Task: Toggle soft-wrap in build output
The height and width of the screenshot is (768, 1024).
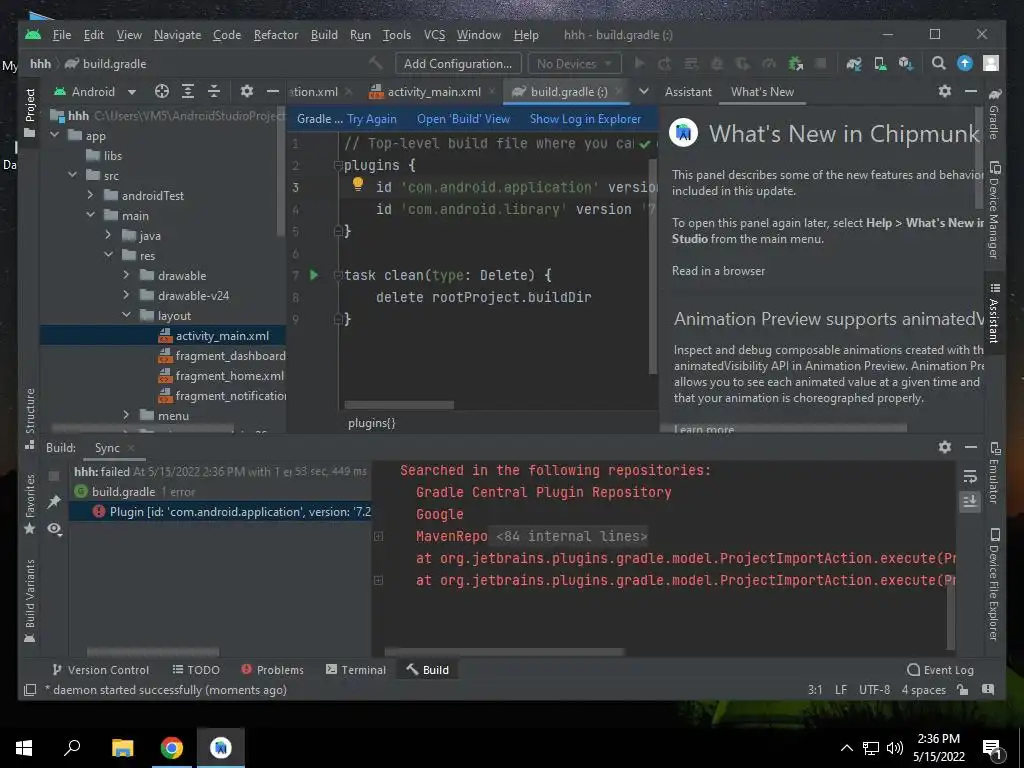Action: pyautogui.click(x=970, y=476)
